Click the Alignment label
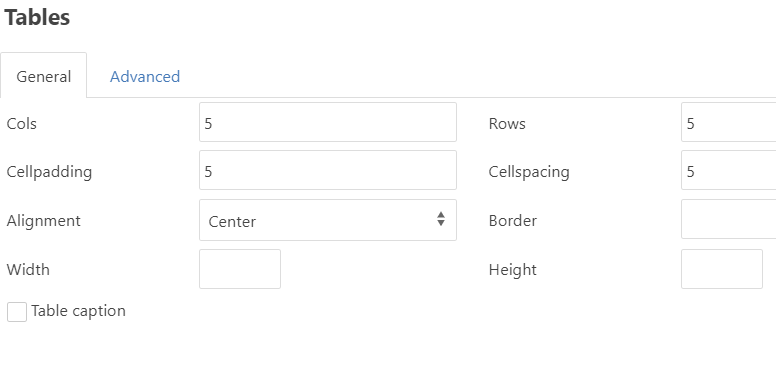The height and width of the screenshot is (378, 776). (x=44, y=221)
